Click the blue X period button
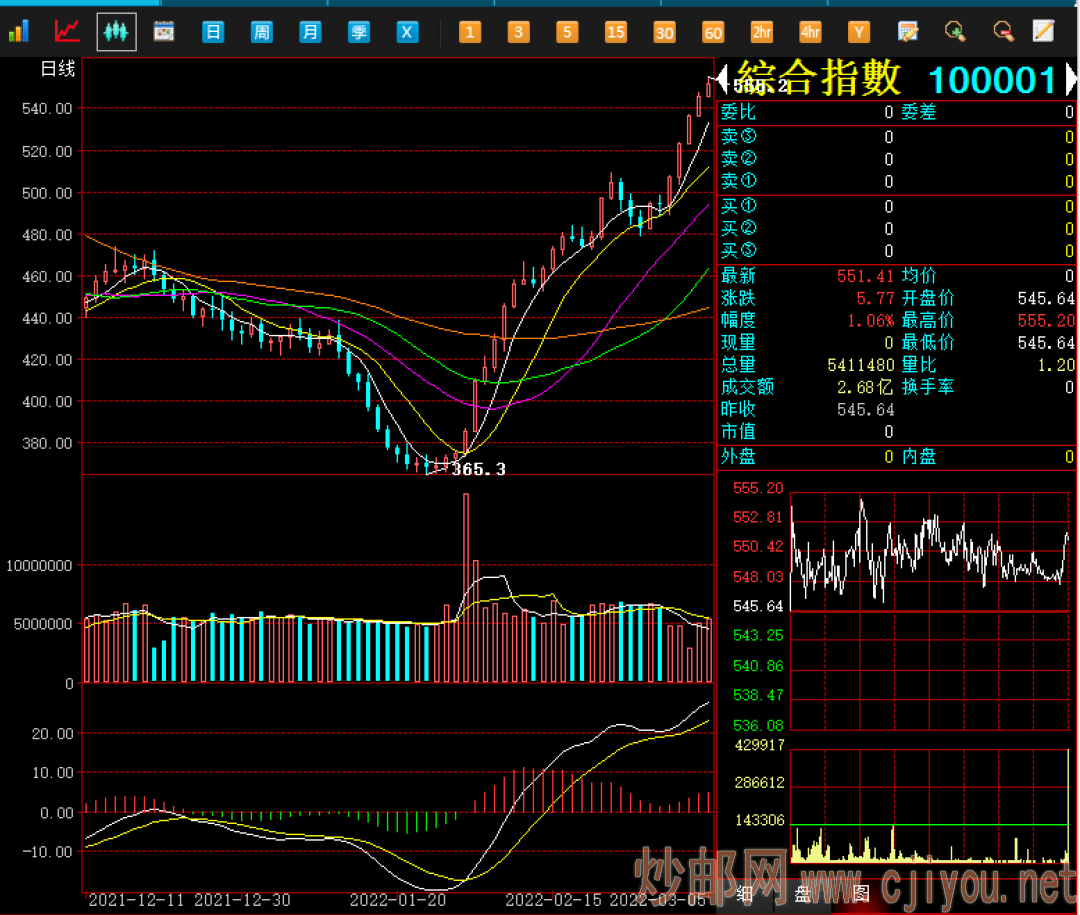 (x=407, y=32)
